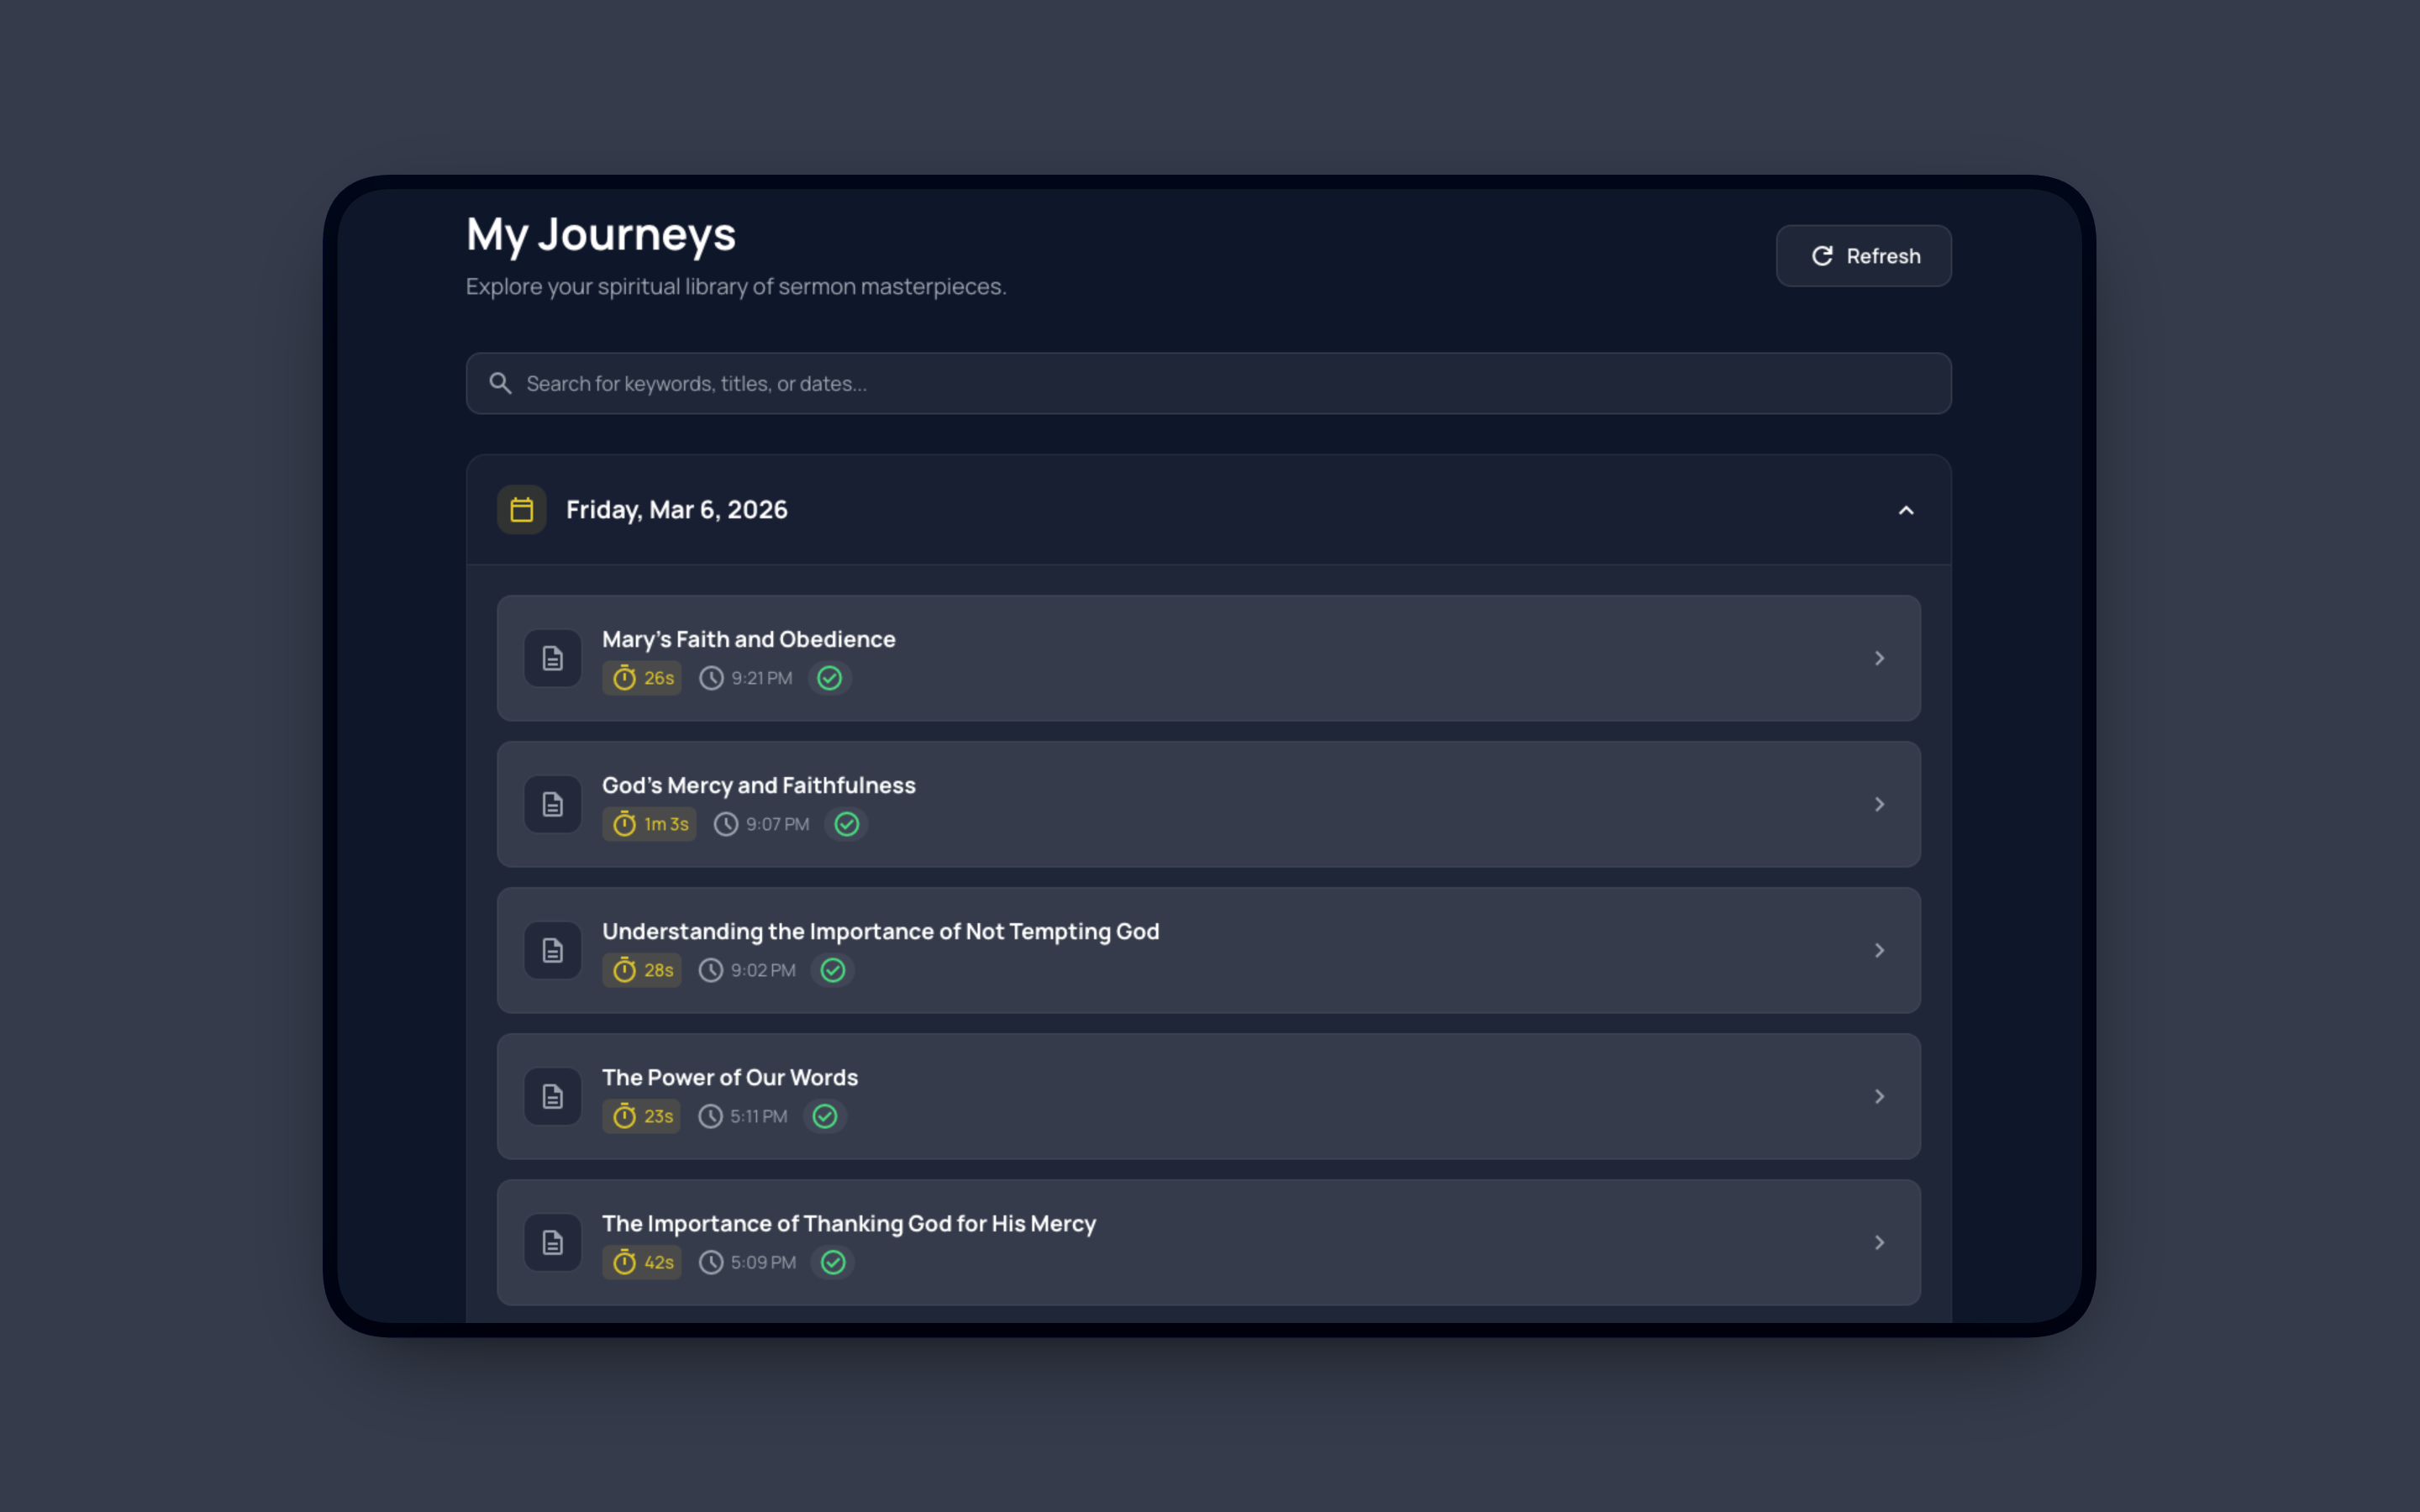Click document icon for The Power of Our Words
The image size is (2420, 1512).
552,1096
